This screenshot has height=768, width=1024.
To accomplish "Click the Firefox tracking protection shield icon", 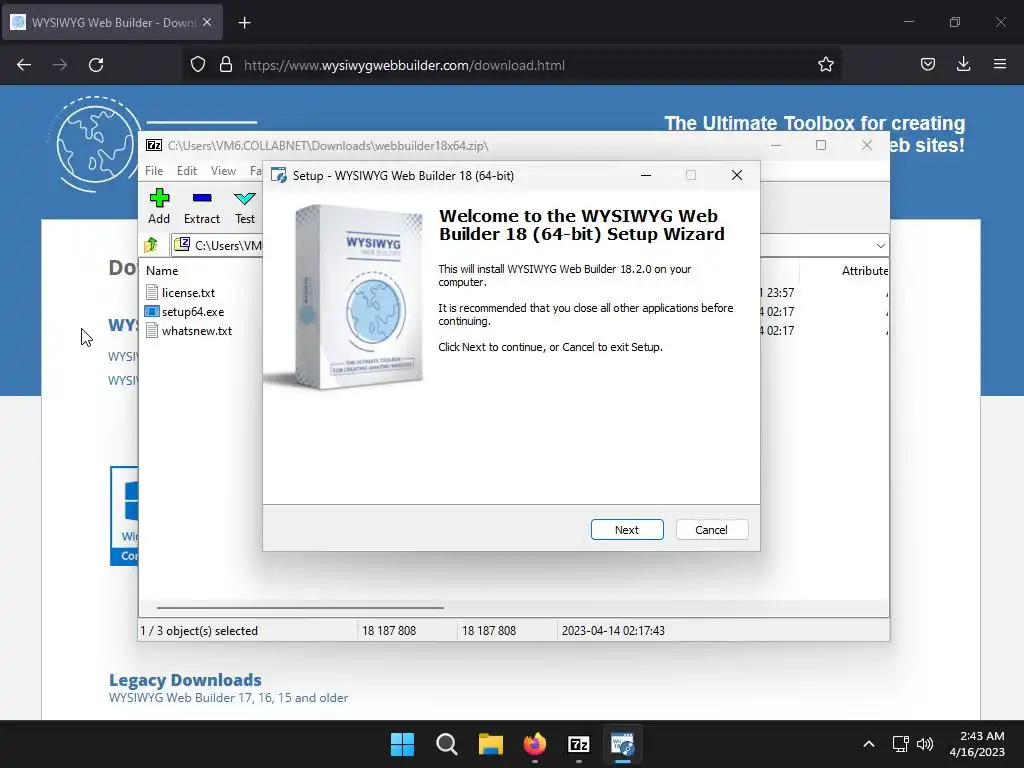I will tap(198, 65).
